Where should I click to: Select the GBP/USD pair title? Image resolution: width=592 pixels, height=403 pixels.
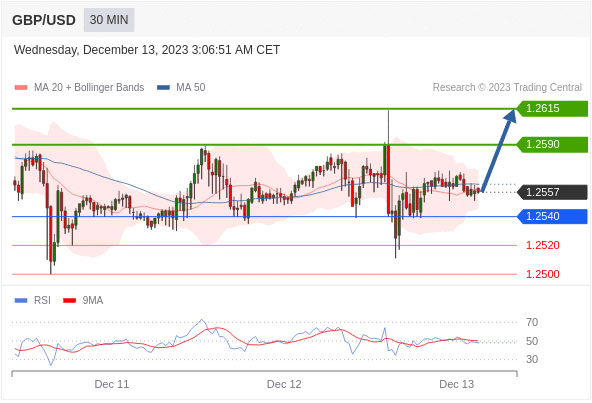pos(44,20)
